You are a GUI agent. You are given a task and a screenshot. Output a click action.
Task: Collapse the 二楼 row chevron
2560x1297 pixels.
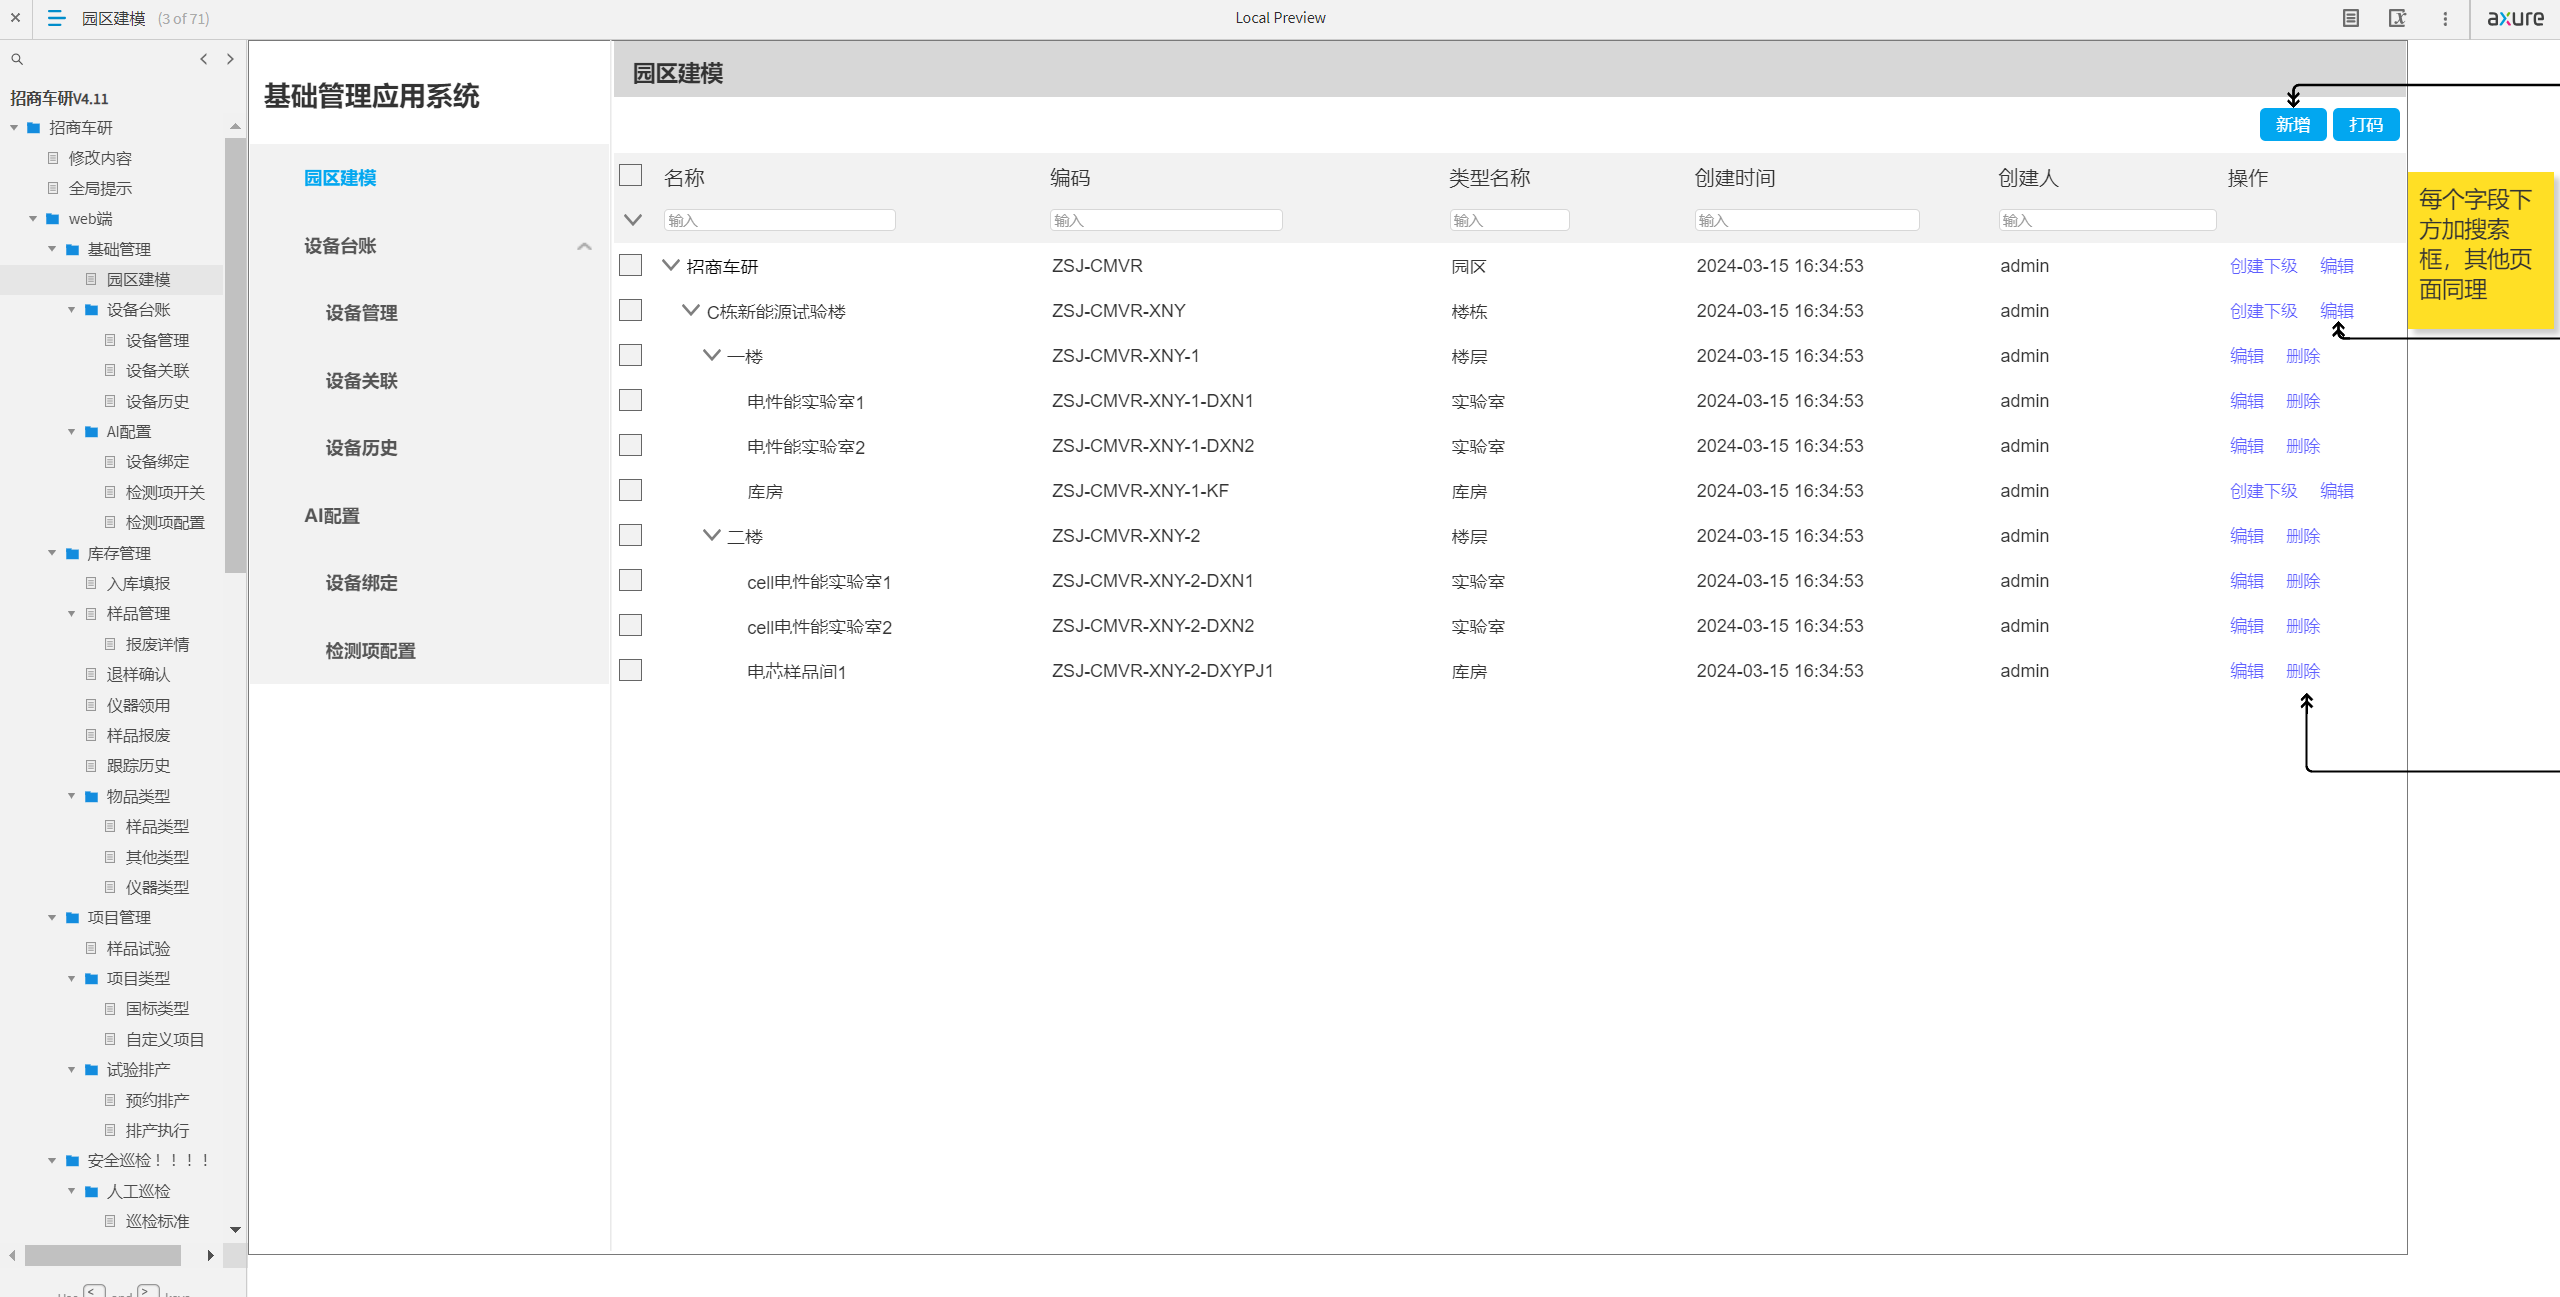tap(712, 535)
